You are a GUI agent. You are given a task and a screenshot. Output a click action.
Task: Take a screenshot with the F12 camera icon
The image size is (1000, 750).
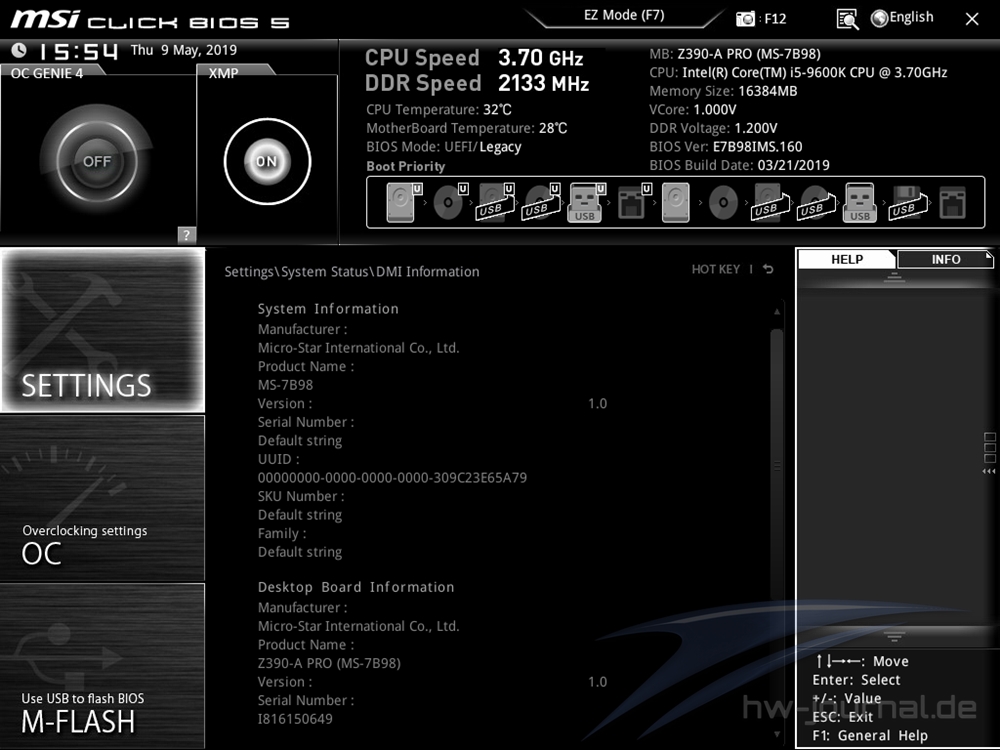pos(745,19)
